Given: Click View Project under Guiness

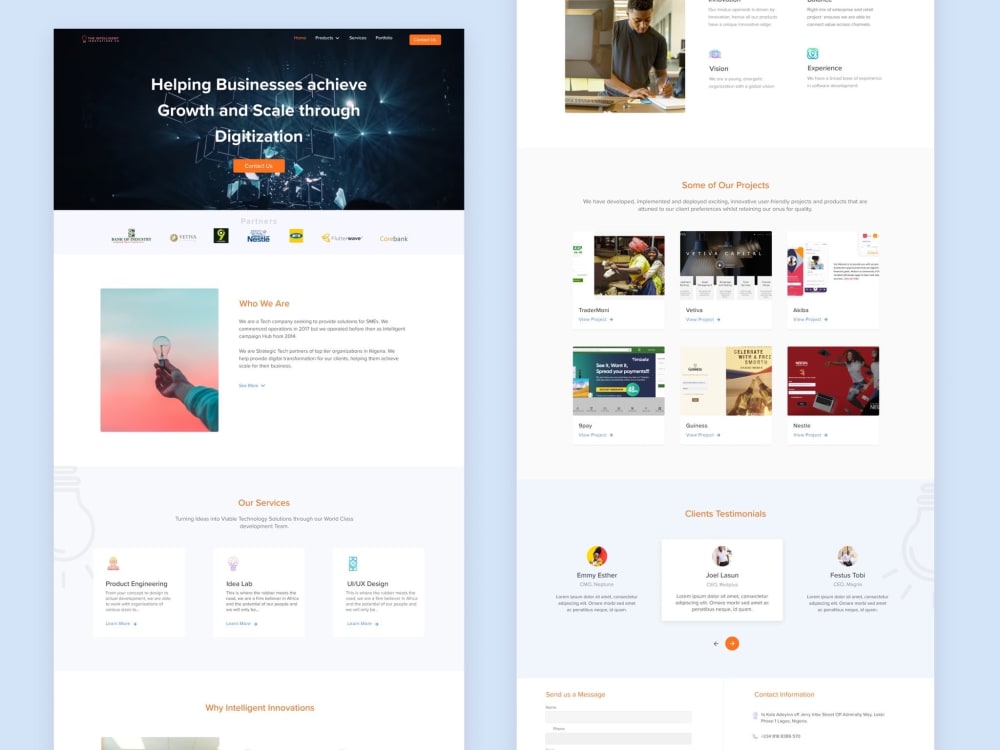Looking at the screenshot, I should point(703,435).
